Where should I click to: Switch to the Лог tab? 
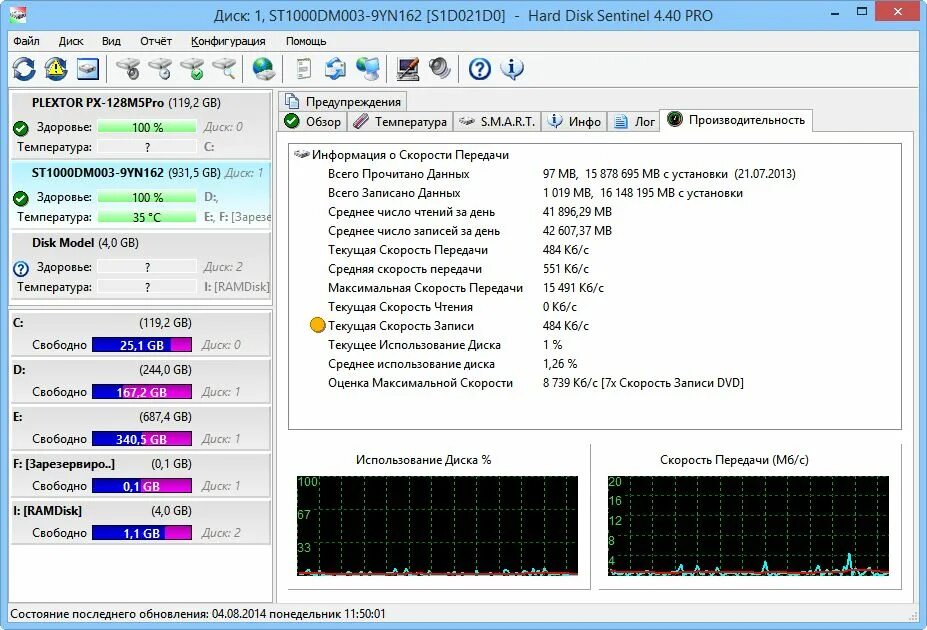click(634, 122)
